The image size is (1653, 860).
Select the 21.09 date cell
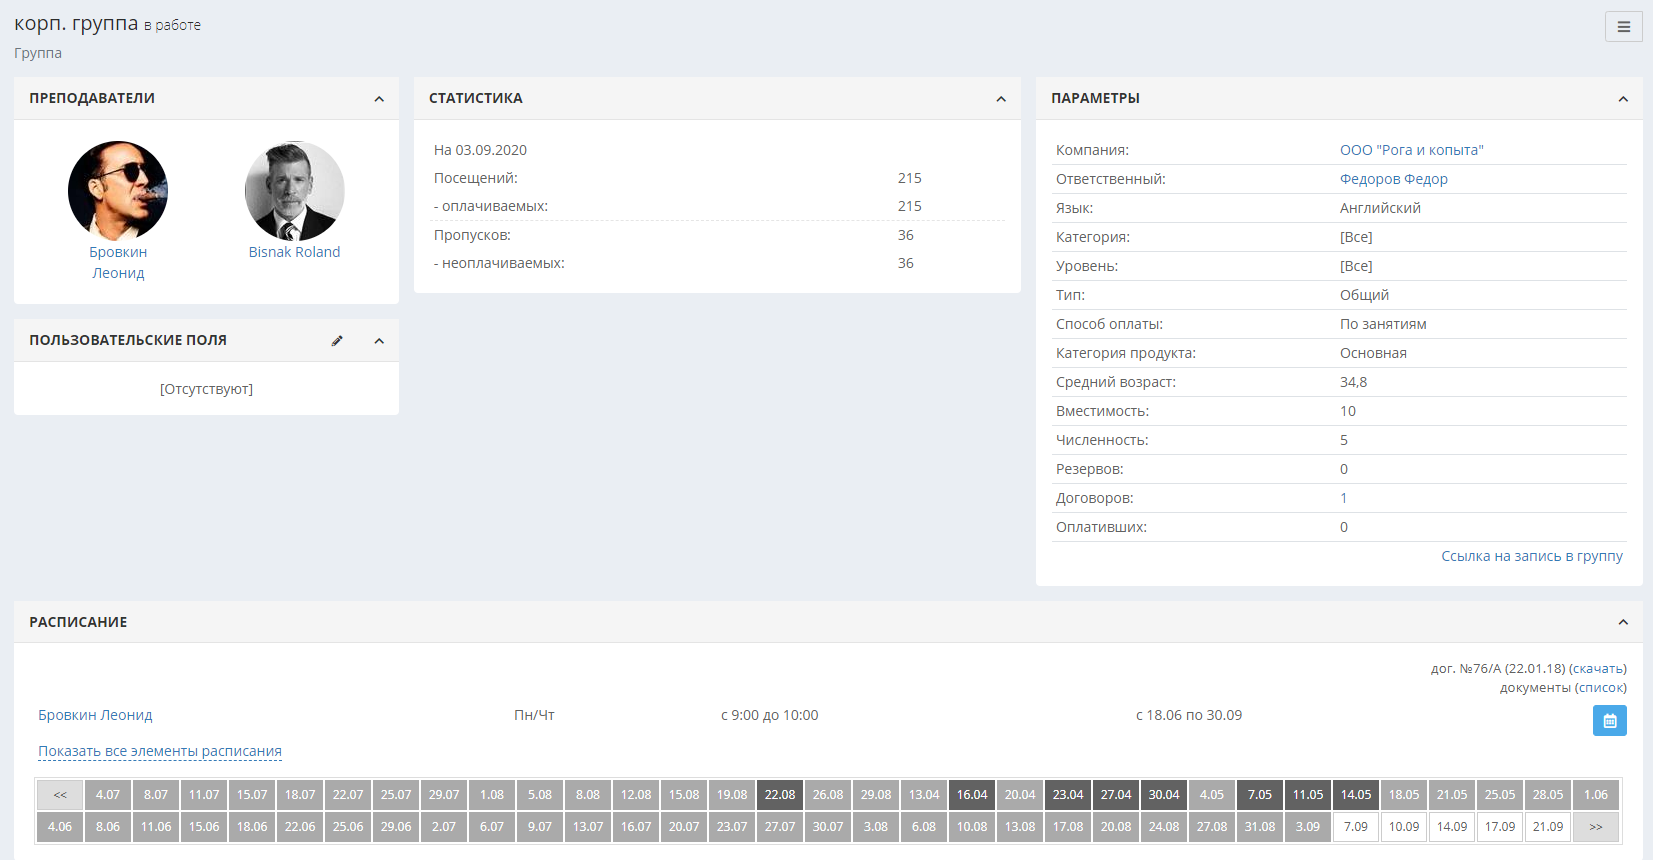[1548, 827]
